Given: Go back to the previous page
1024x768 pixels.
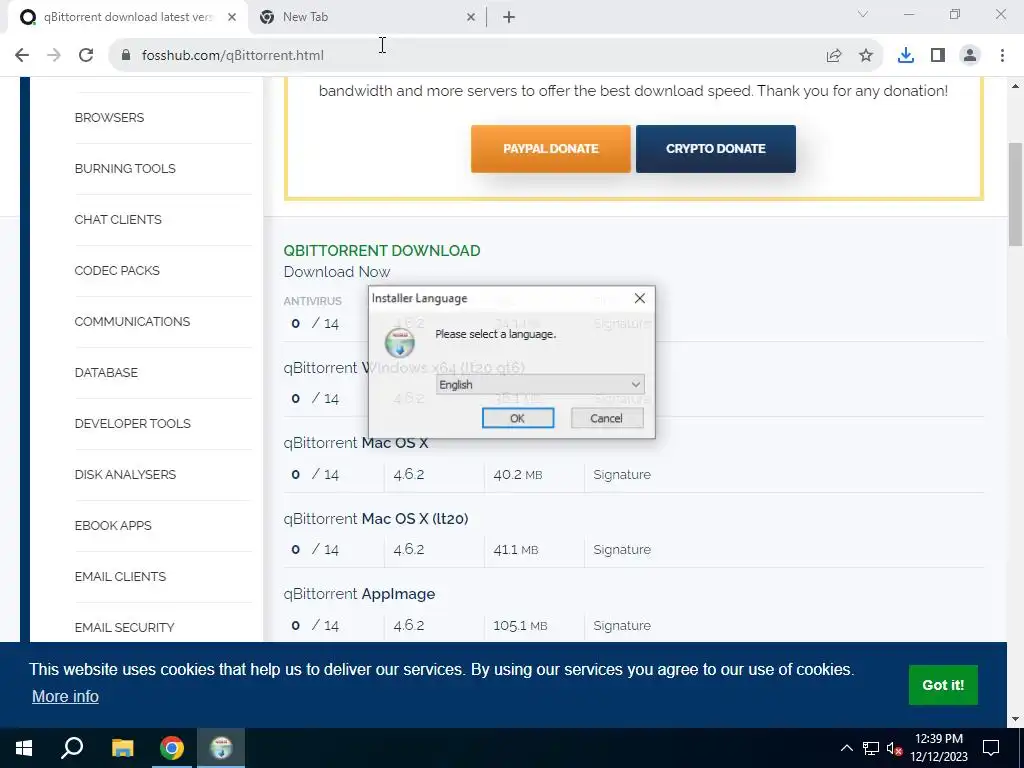Looking at the screenshot, I should [x=22, y=56].
